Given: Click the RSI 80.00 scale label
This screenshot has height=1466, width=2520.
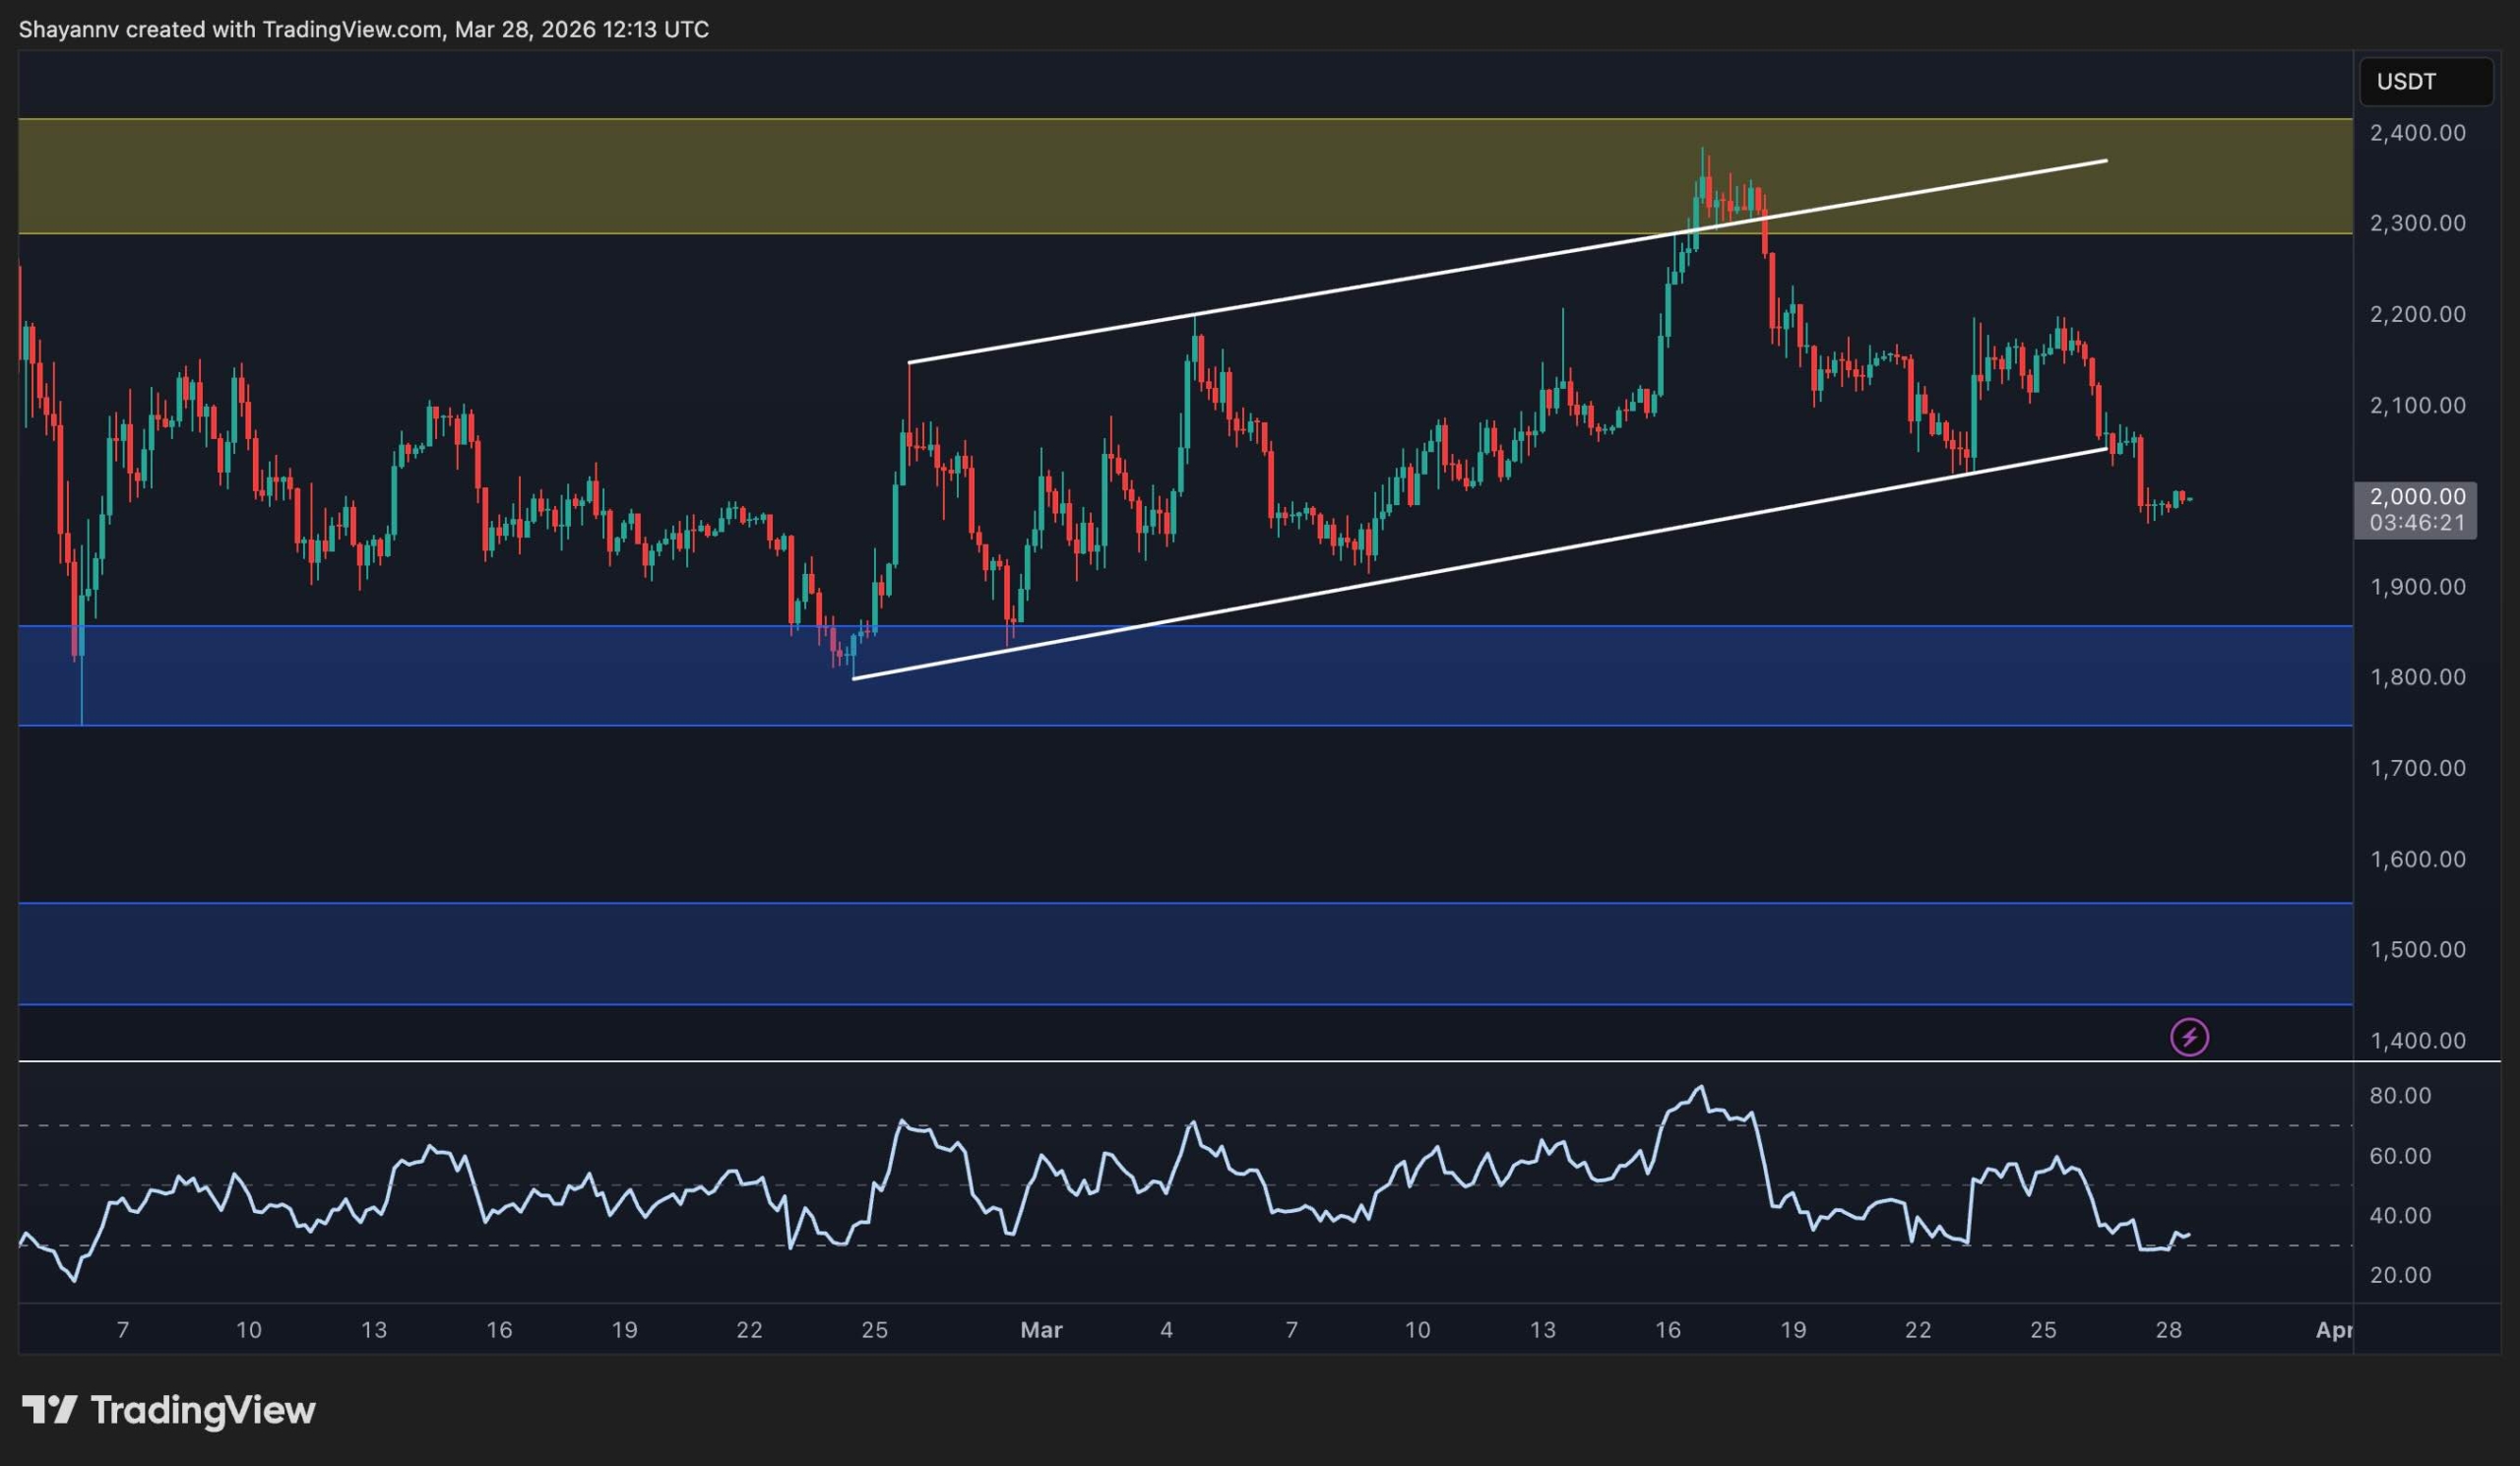Looking at the screenshot, I should pos(2400,1096).
